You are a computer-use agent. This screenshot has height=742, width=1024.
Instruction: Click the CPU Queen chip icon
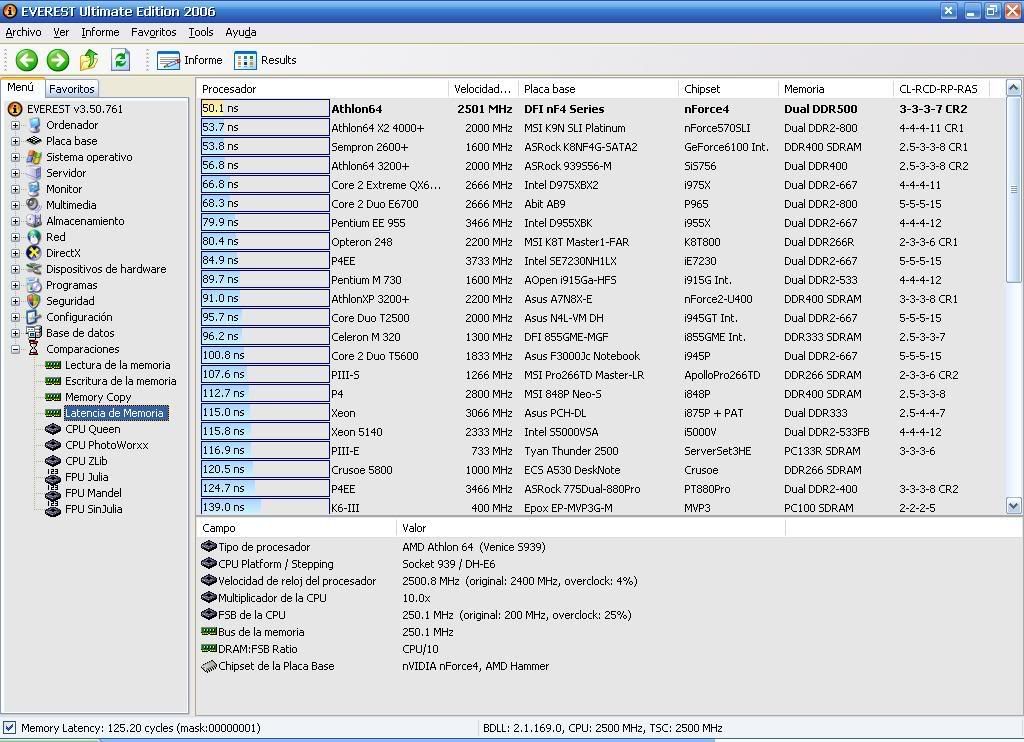click(53, 429)
